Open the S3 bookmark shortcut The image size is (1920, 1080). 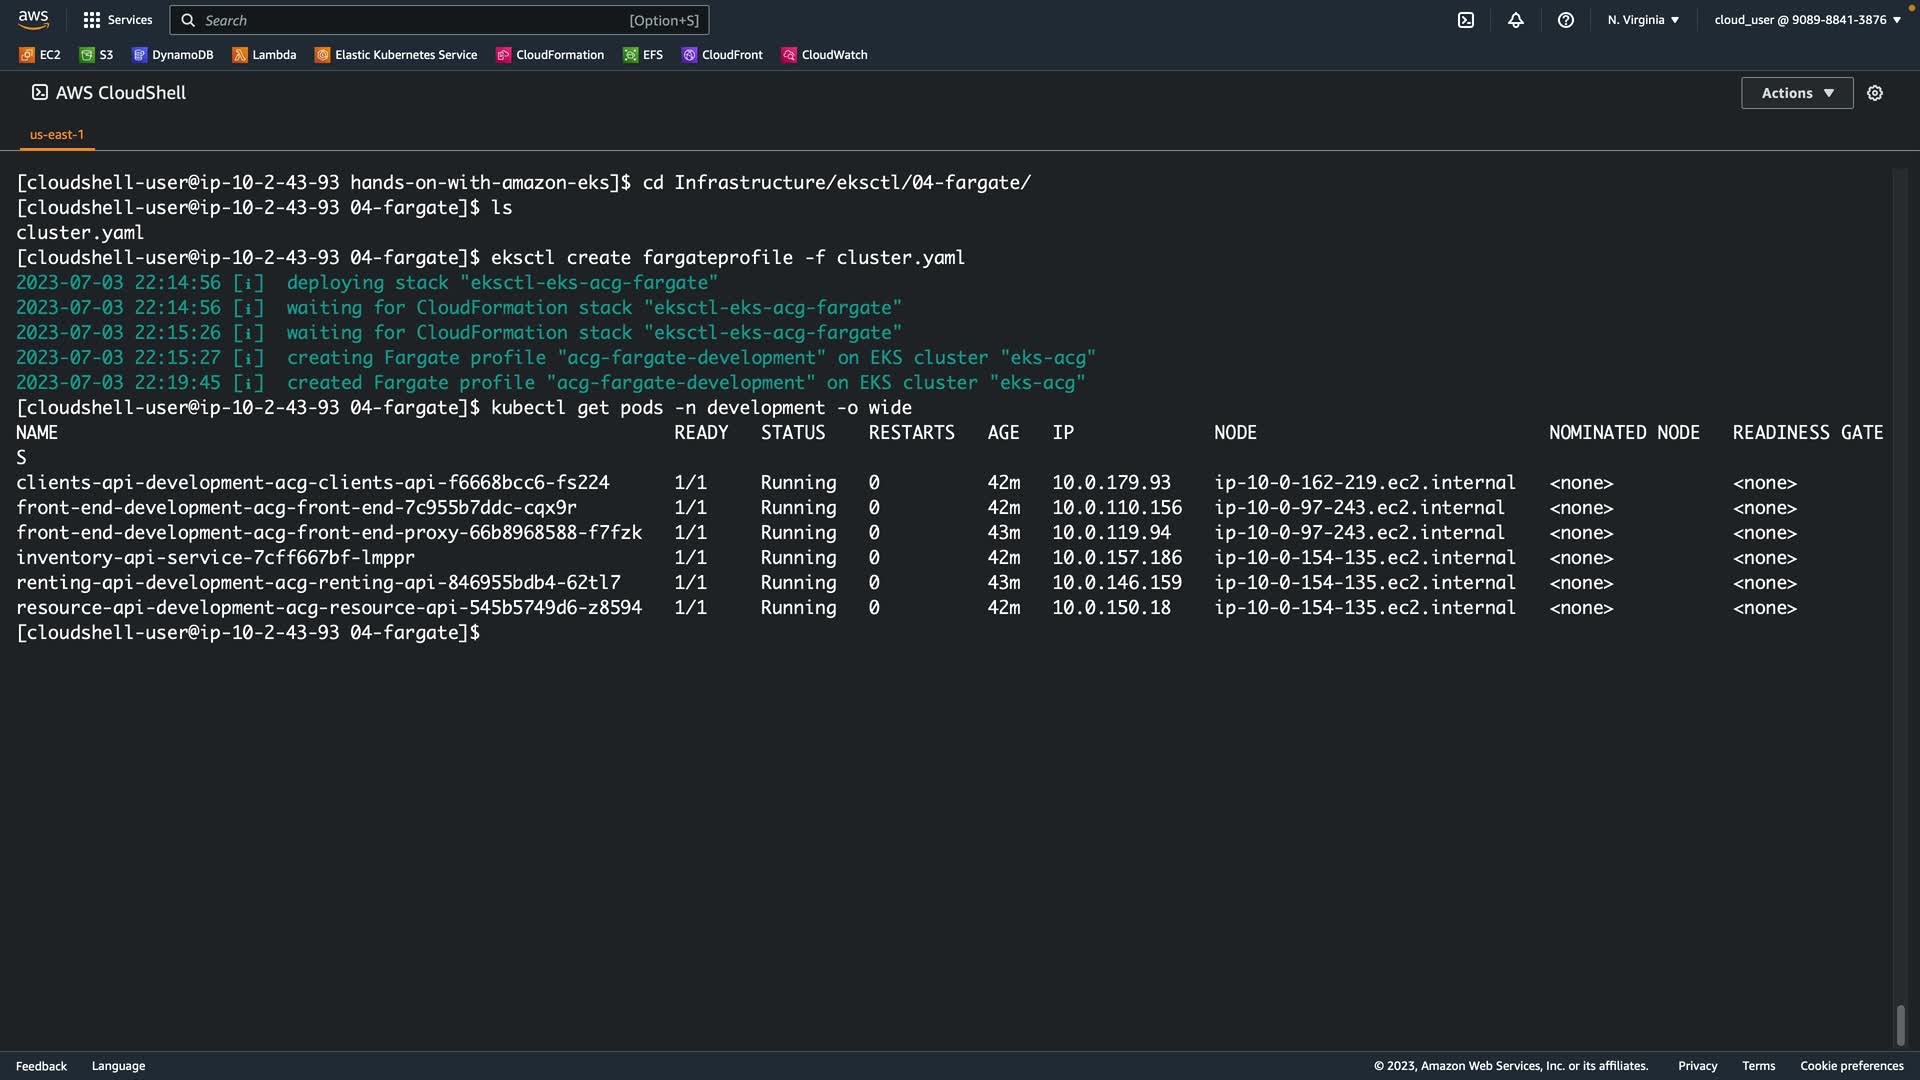click(97, 55)
